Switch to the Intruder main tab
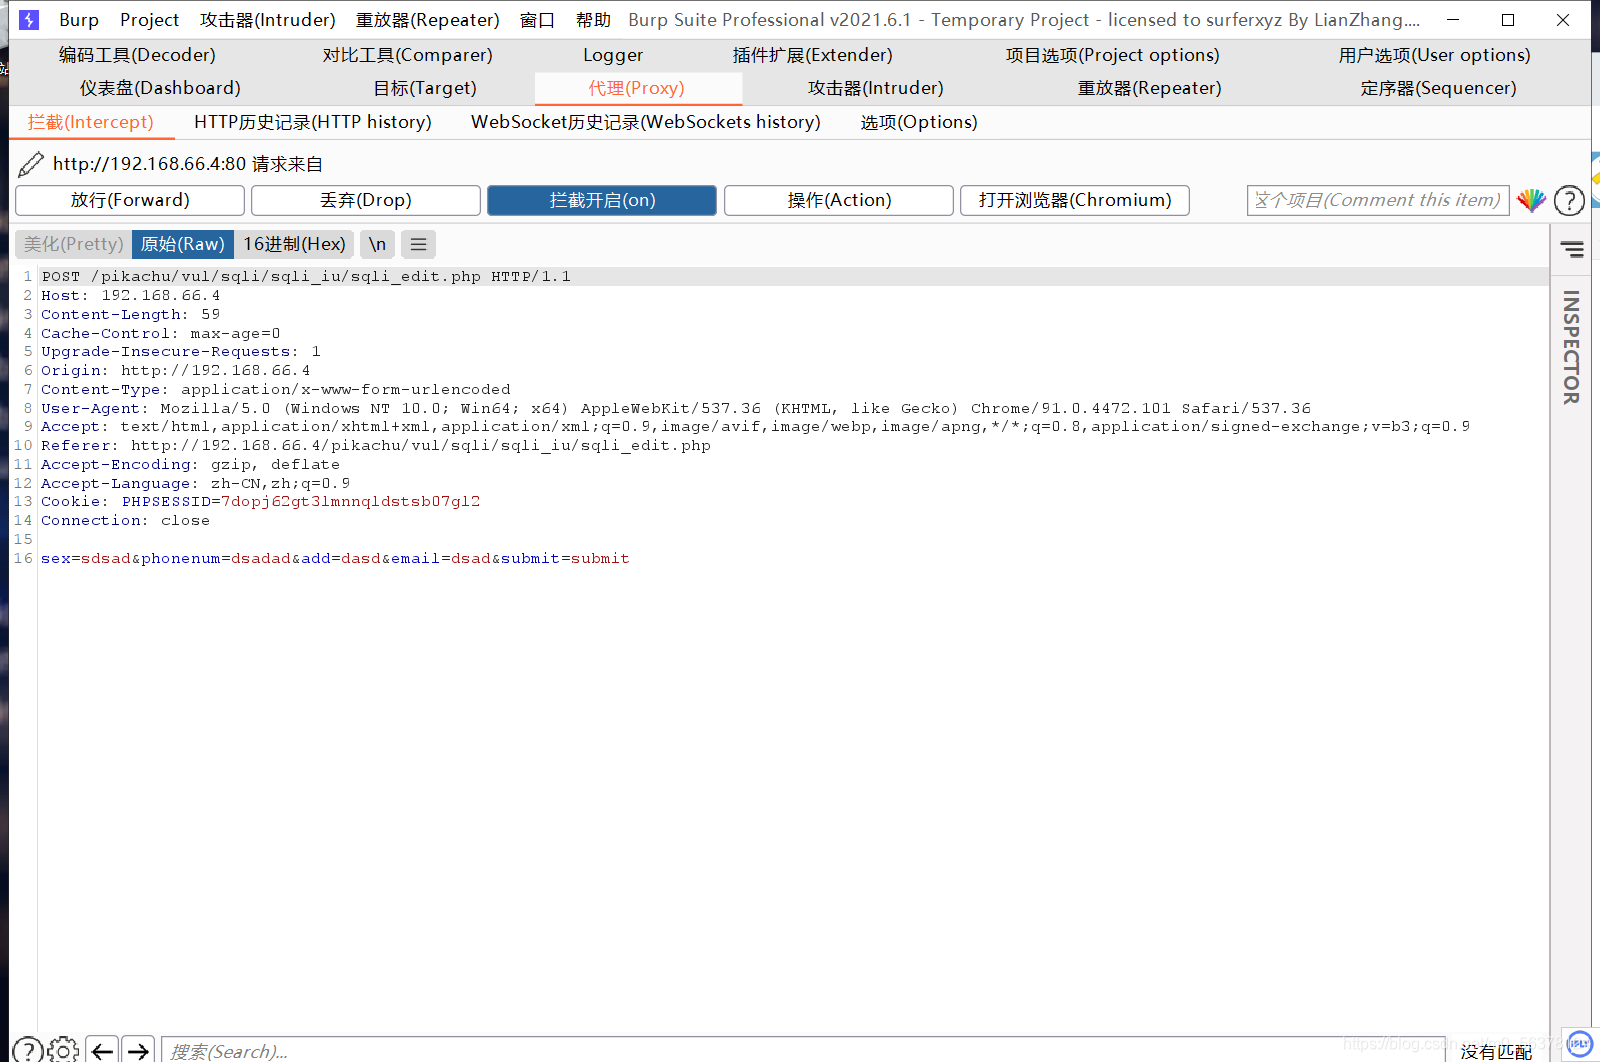The image size is (1600, 1062). tap(876, 88)
